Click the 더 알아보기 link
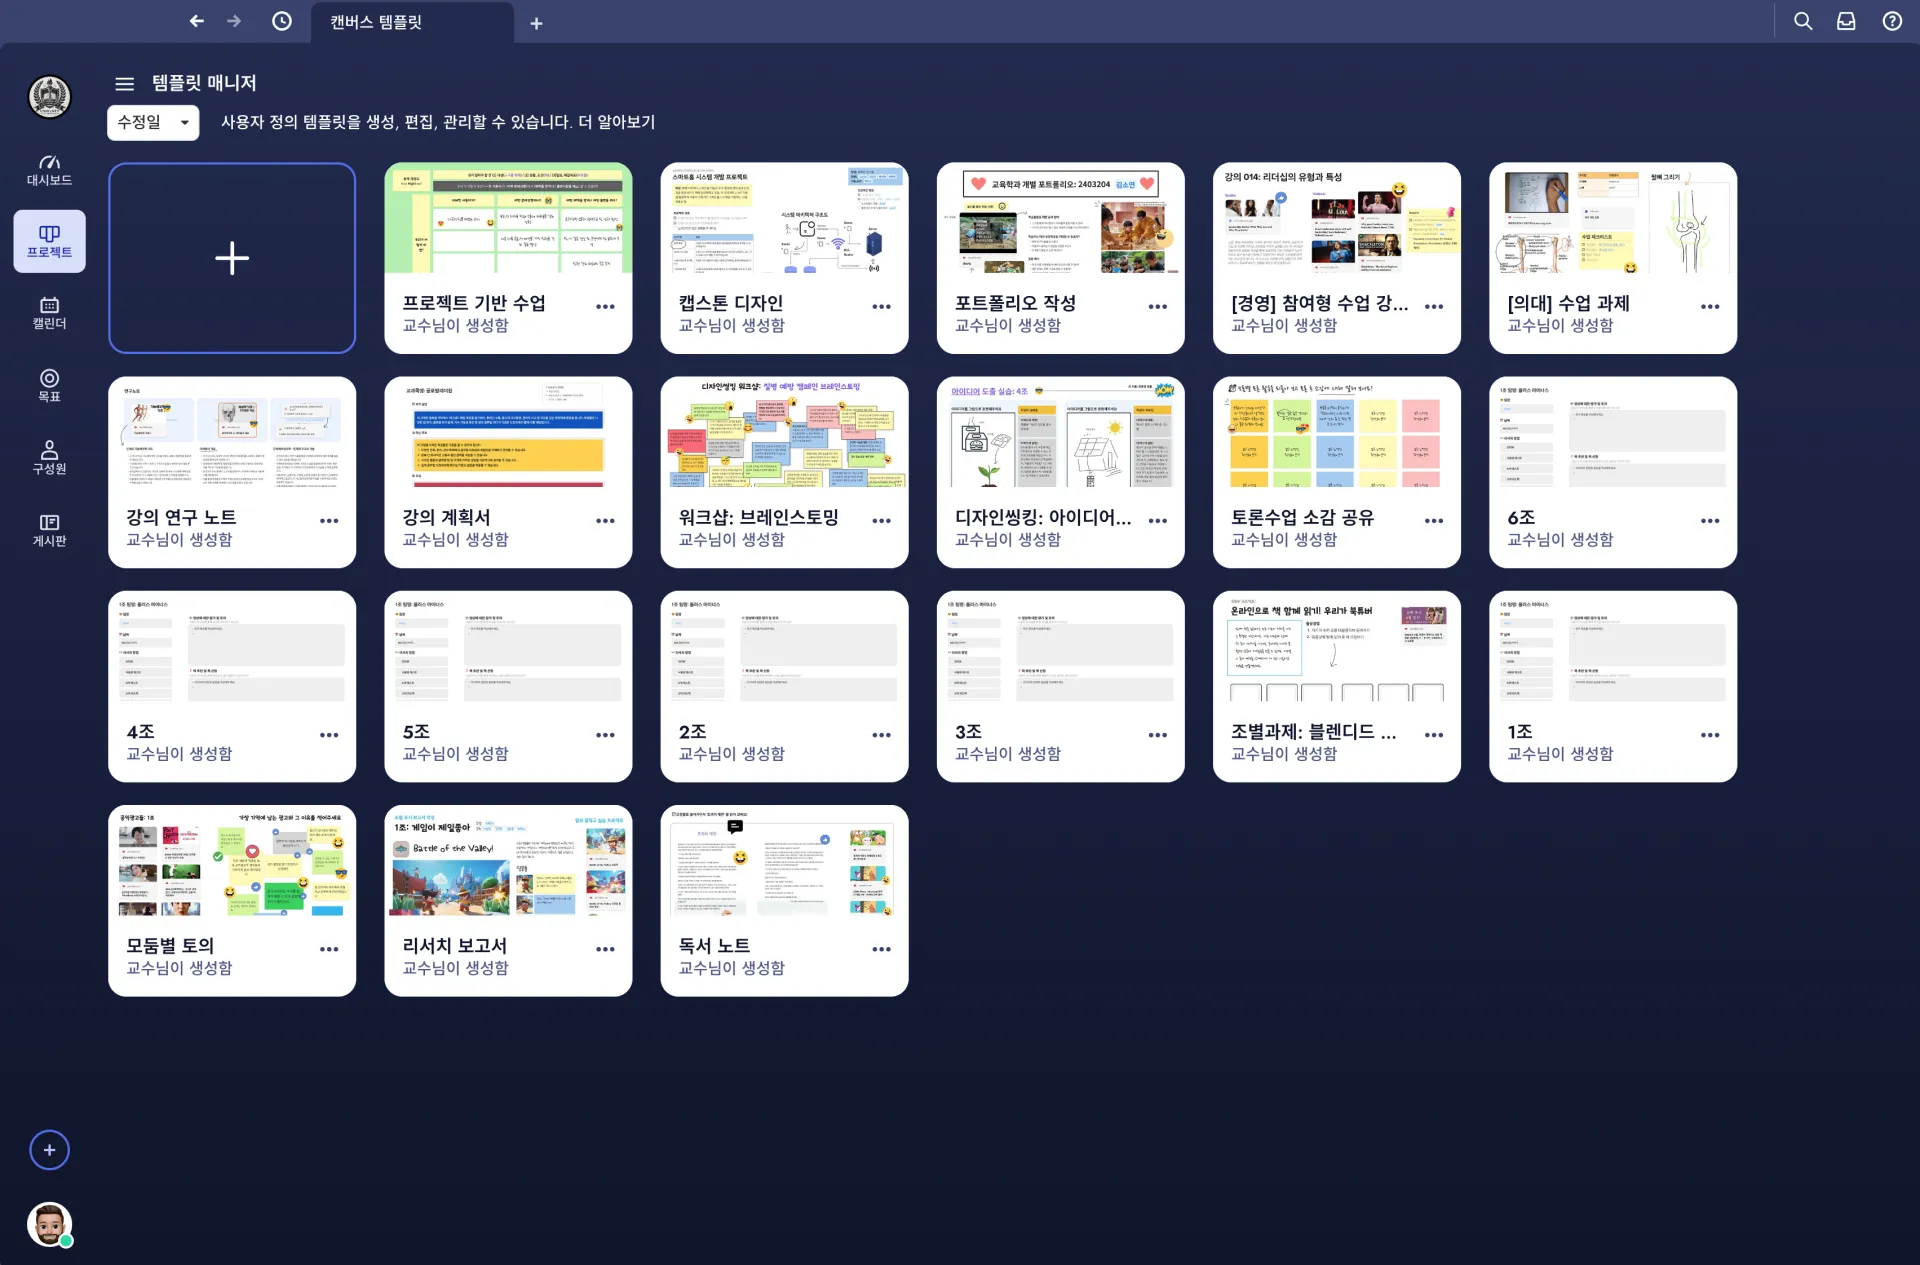Image resolution: width=1920 pixels, height=1265 pixels. (x=616, y=122)
